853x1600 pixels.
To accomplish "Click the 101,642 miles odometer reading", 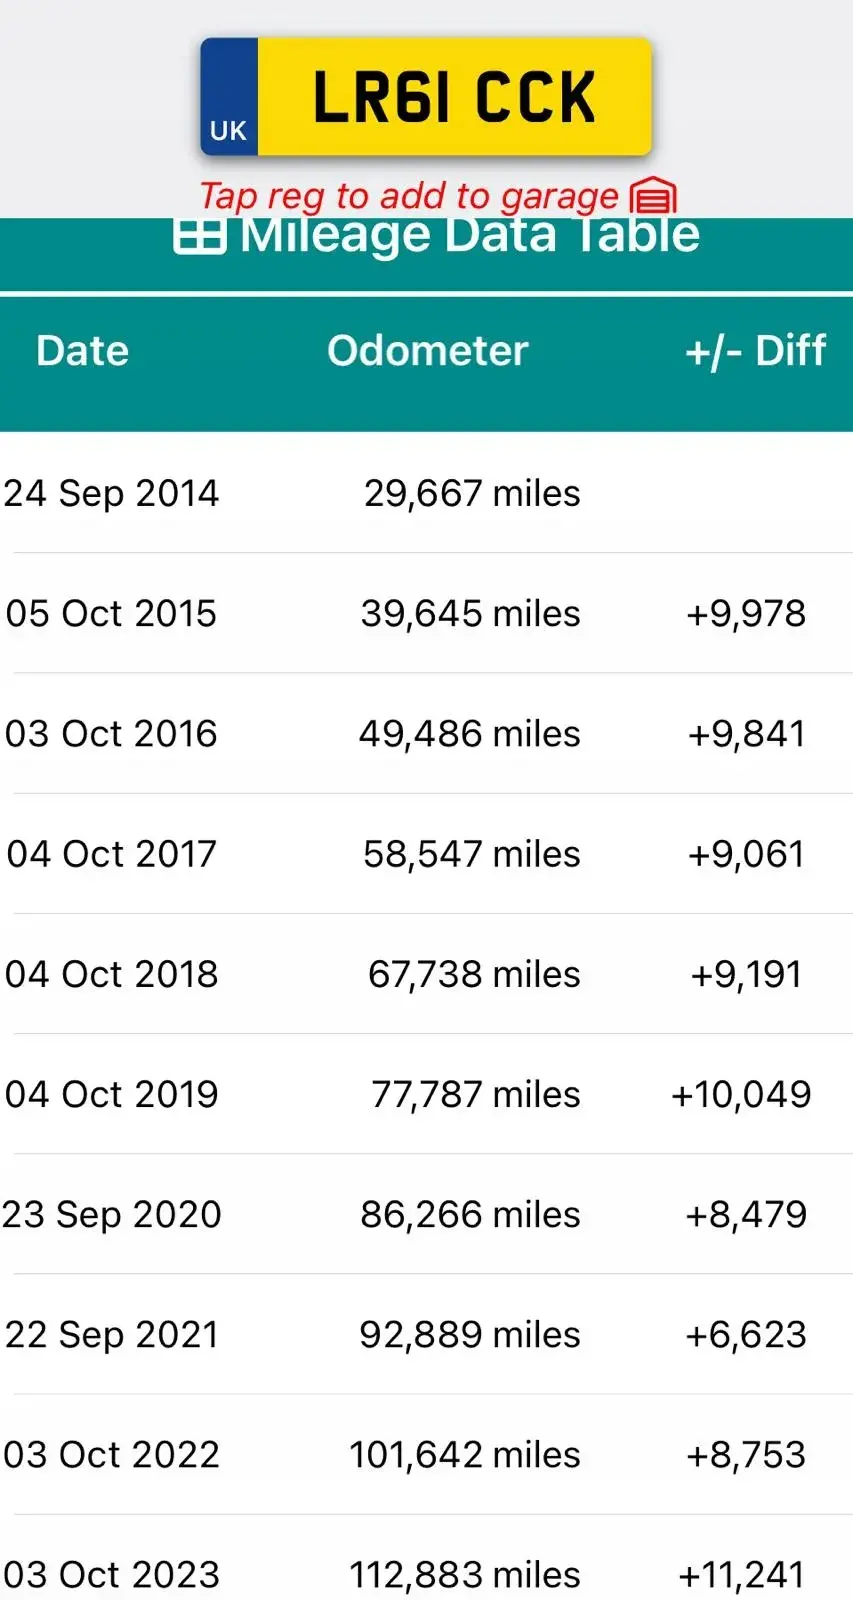I will [465, 1454].
